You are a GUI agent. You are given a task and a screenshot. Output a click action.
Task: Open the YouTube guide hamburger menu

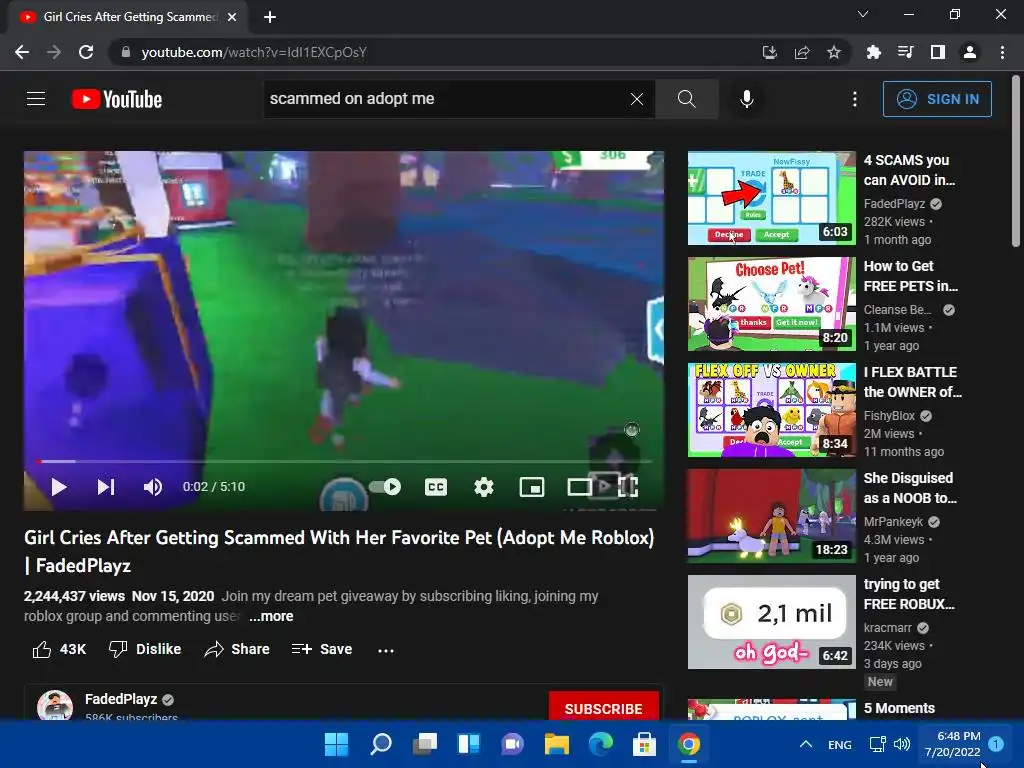[x=36, y=99]
